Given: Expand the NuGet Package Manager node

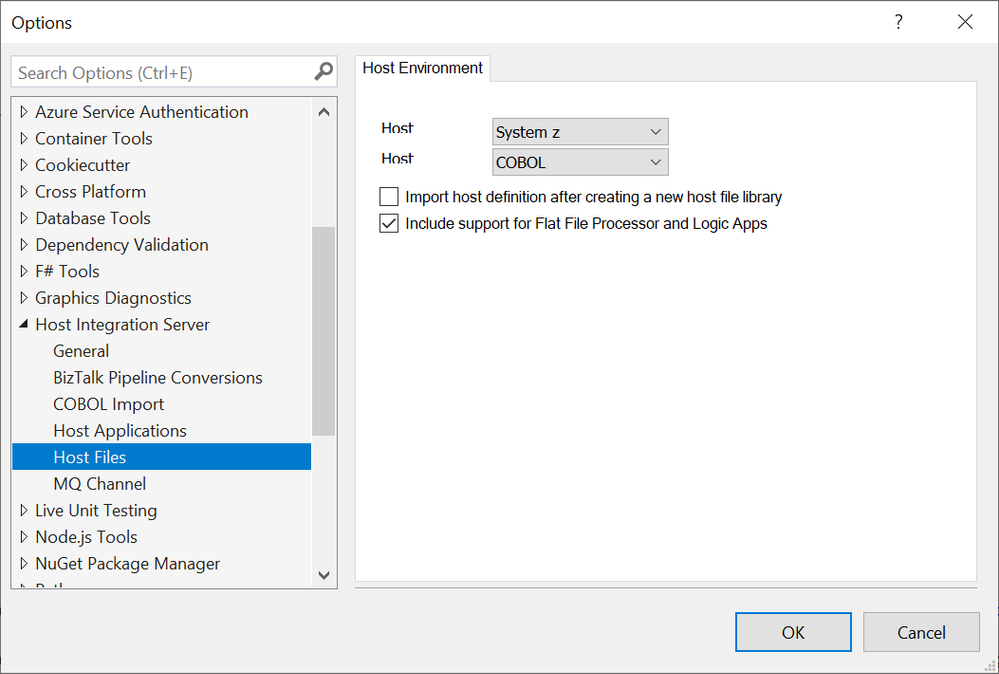Looking at the screenshot, I should (24, 564).
